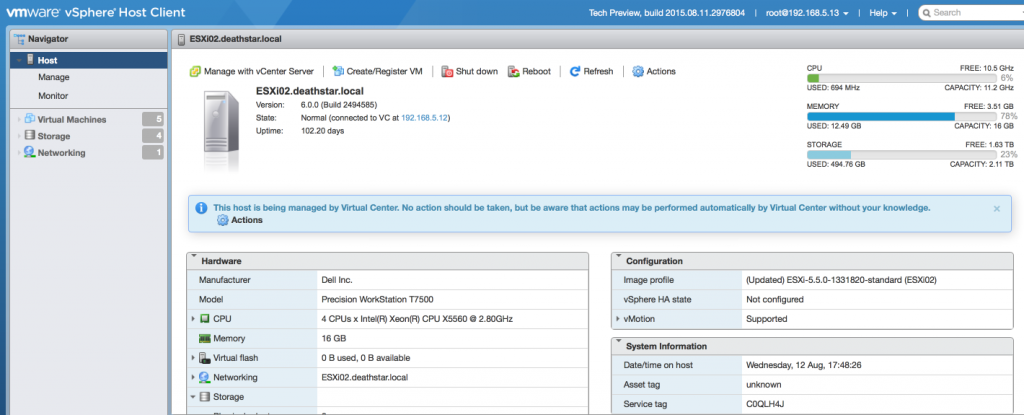Dismiss the Virtual Center info banner

pos(997,208)
